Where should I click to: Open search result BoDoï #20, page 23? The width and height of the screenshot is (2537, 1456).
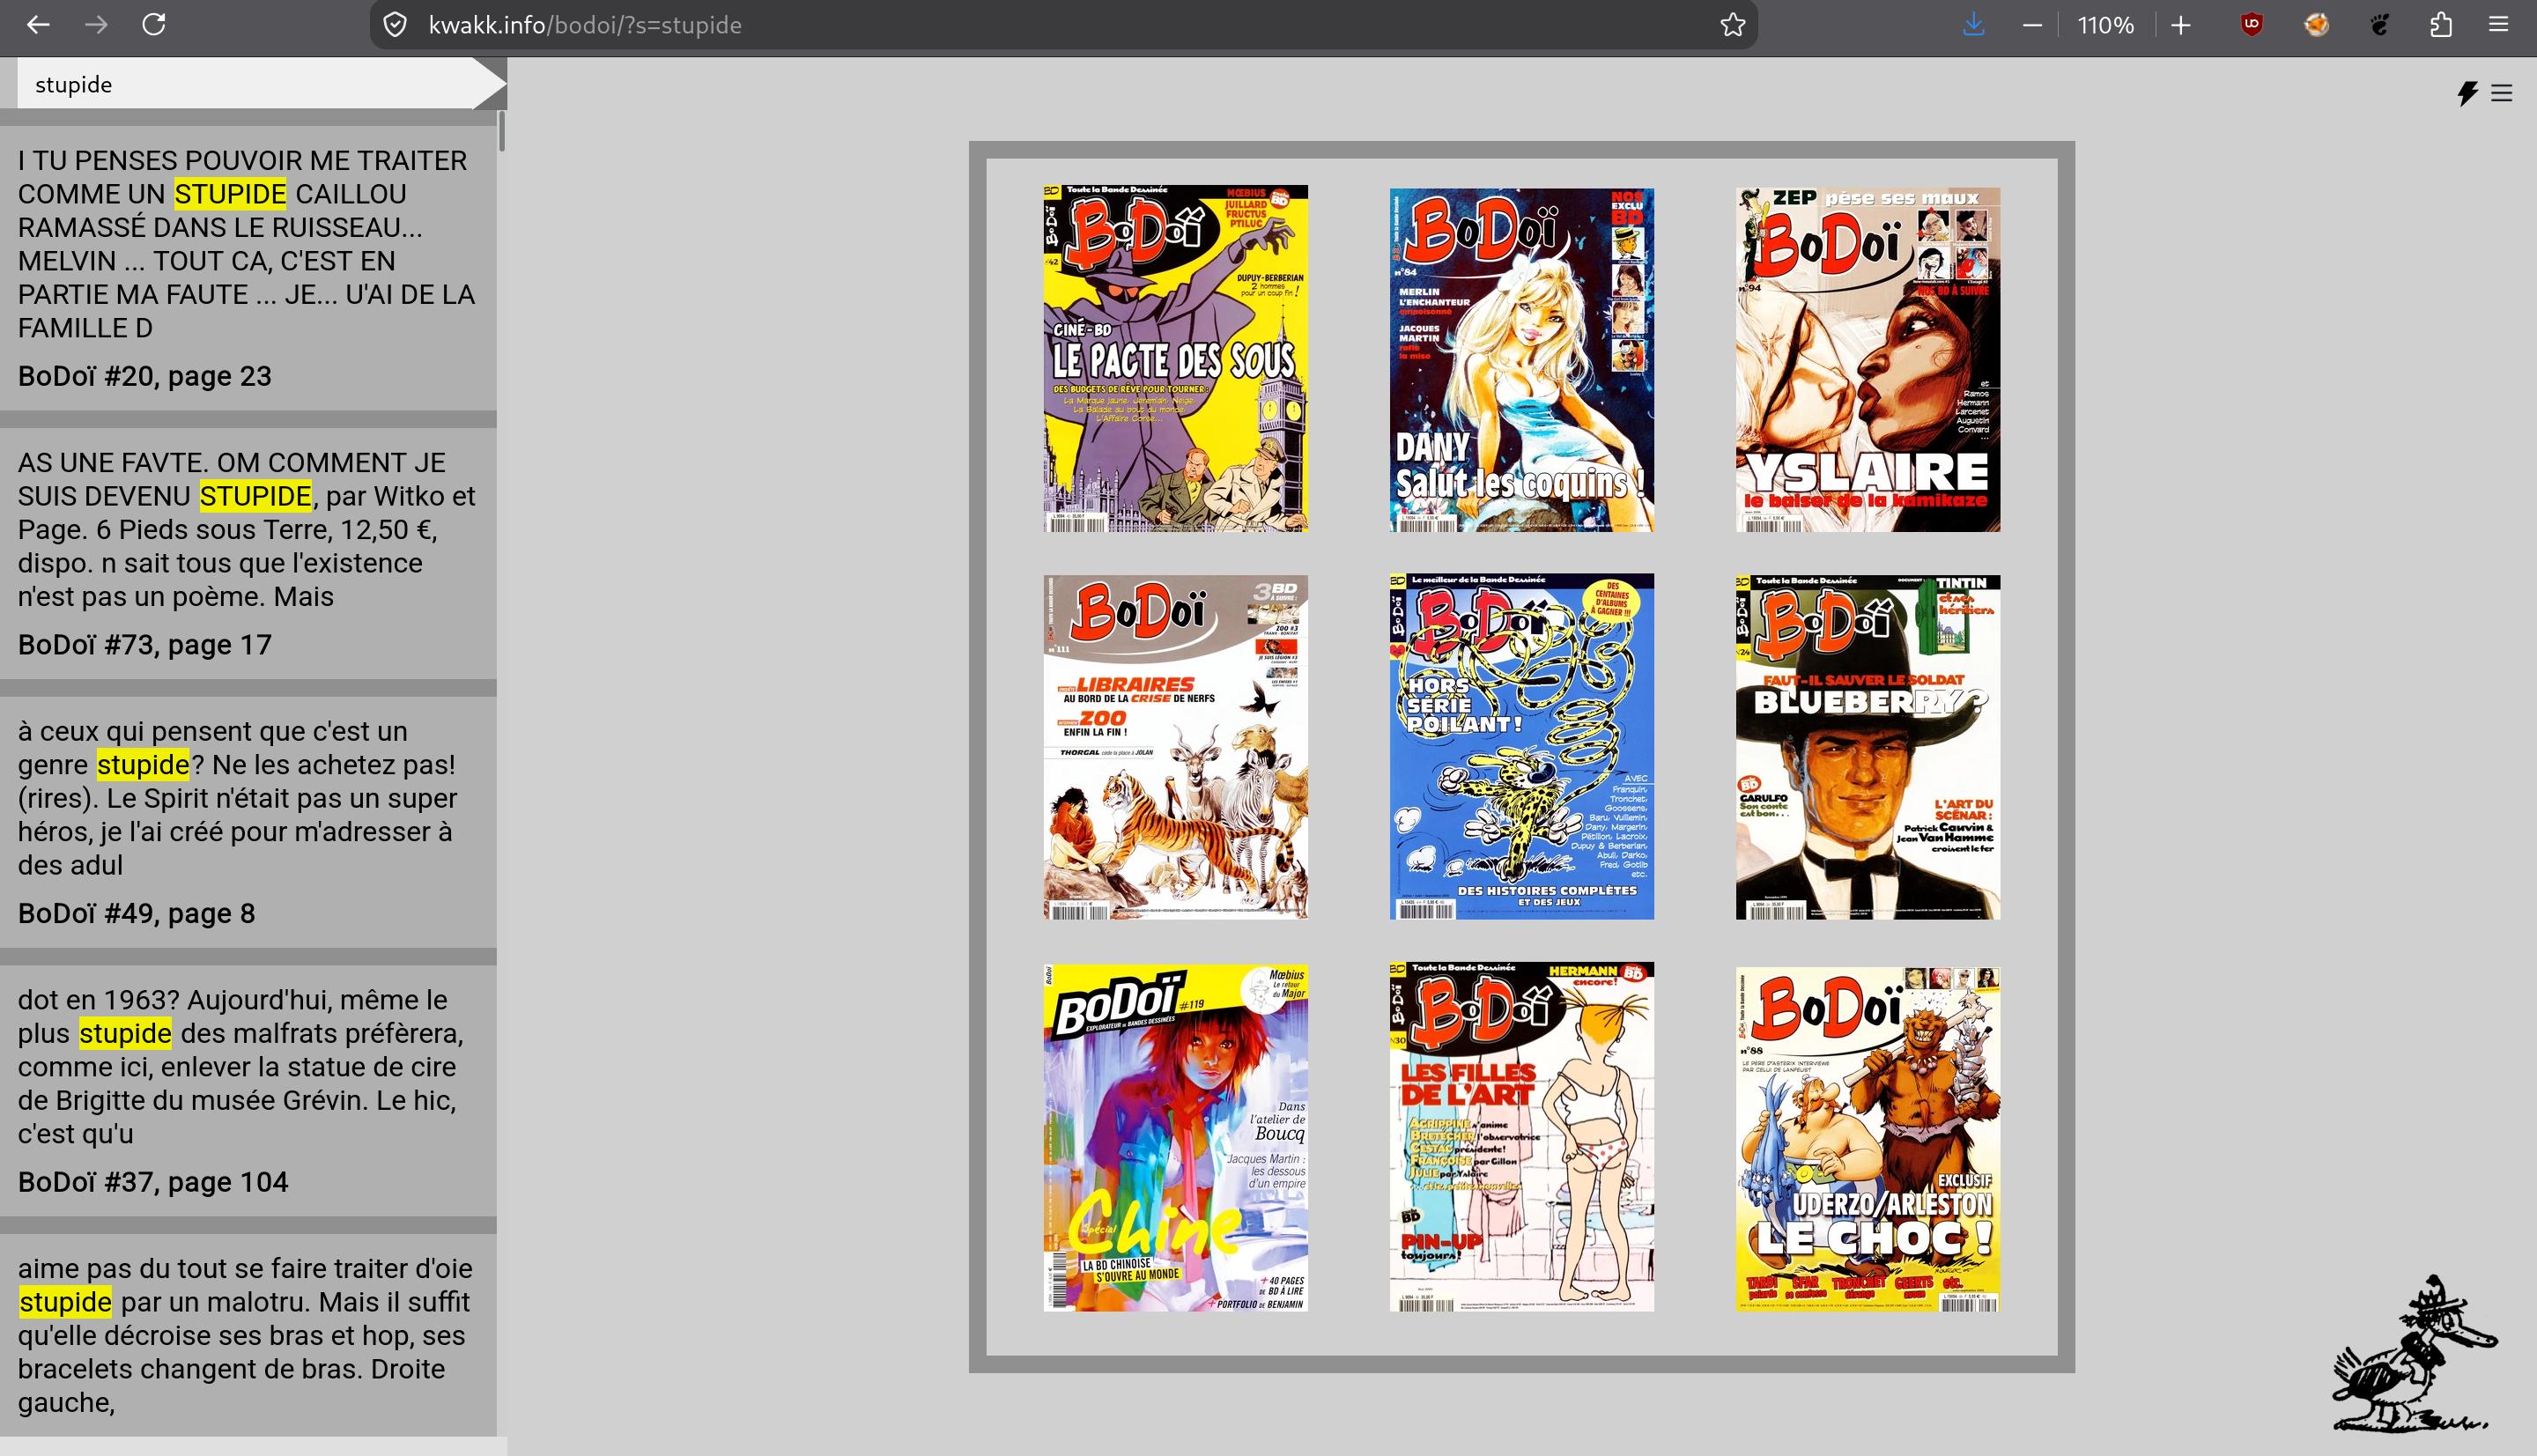pyautogui.click(x=248, y=268)
